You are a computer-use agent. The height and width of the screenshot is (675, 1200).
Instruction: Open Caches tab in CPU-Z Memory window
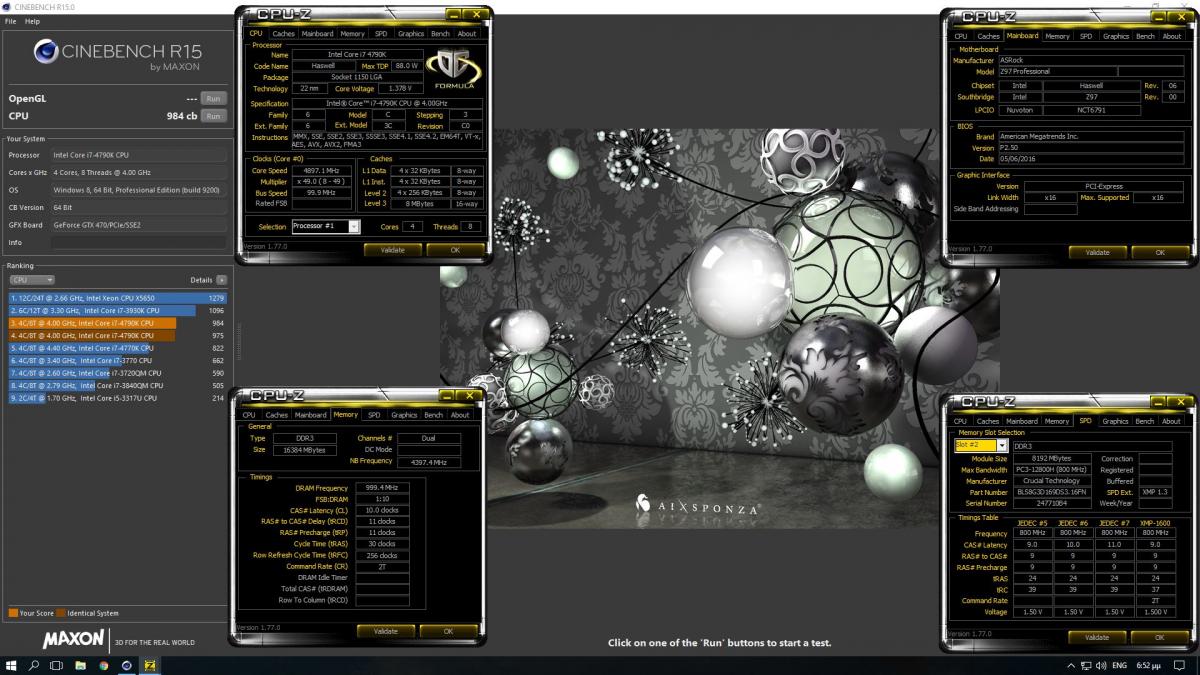277,415
